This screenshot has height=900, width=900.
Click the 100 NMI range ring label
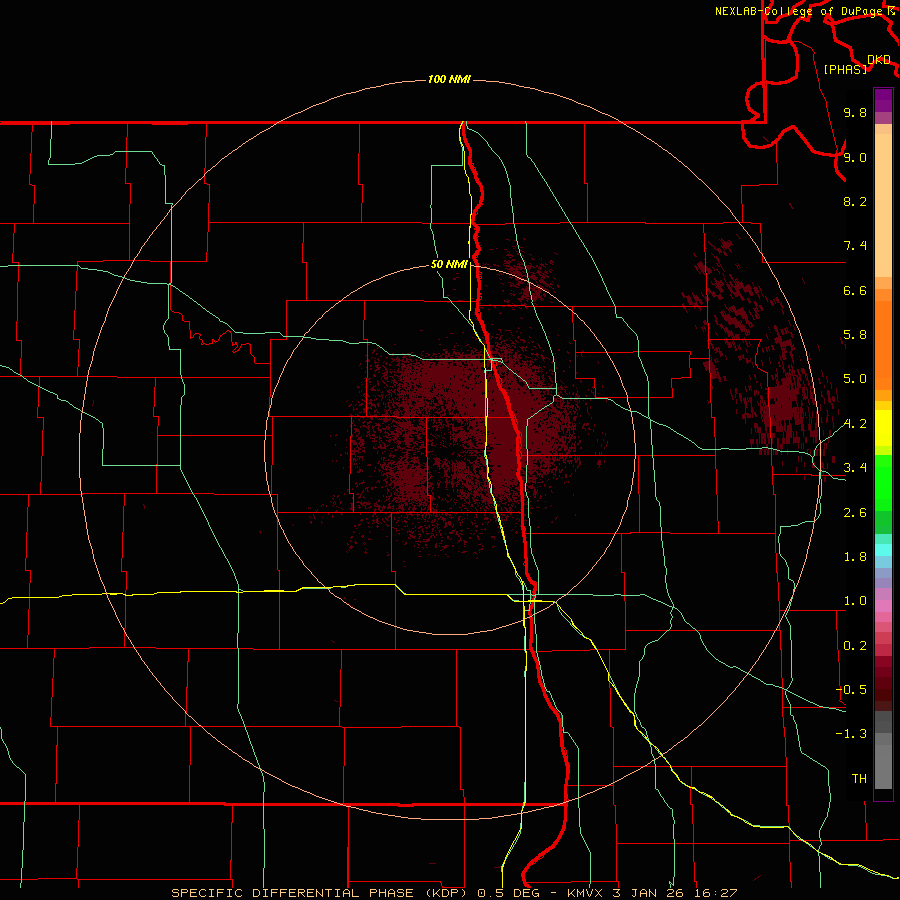tap(449, 79)
